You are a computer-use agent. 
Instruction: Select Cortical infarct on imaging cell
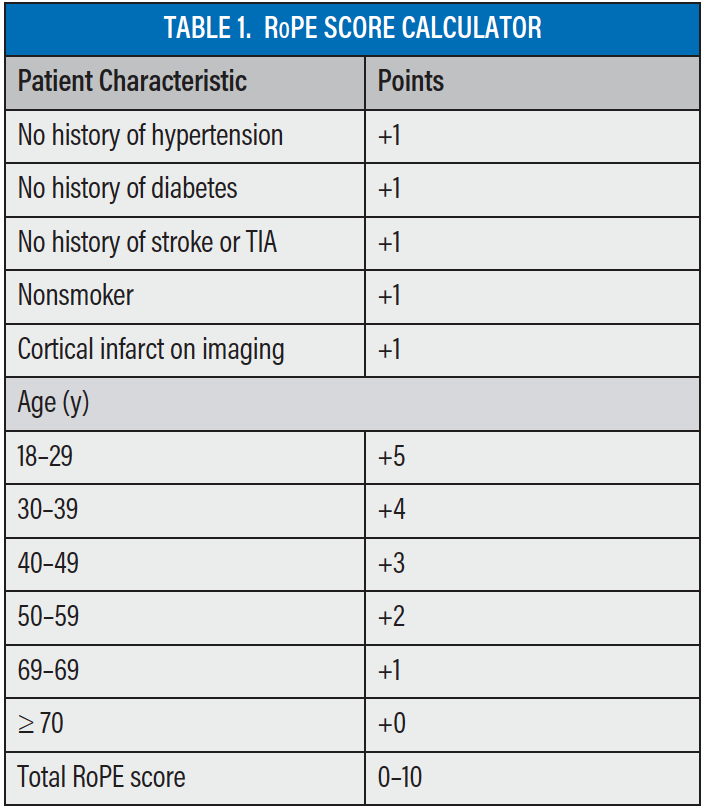[x=151, y=350]
